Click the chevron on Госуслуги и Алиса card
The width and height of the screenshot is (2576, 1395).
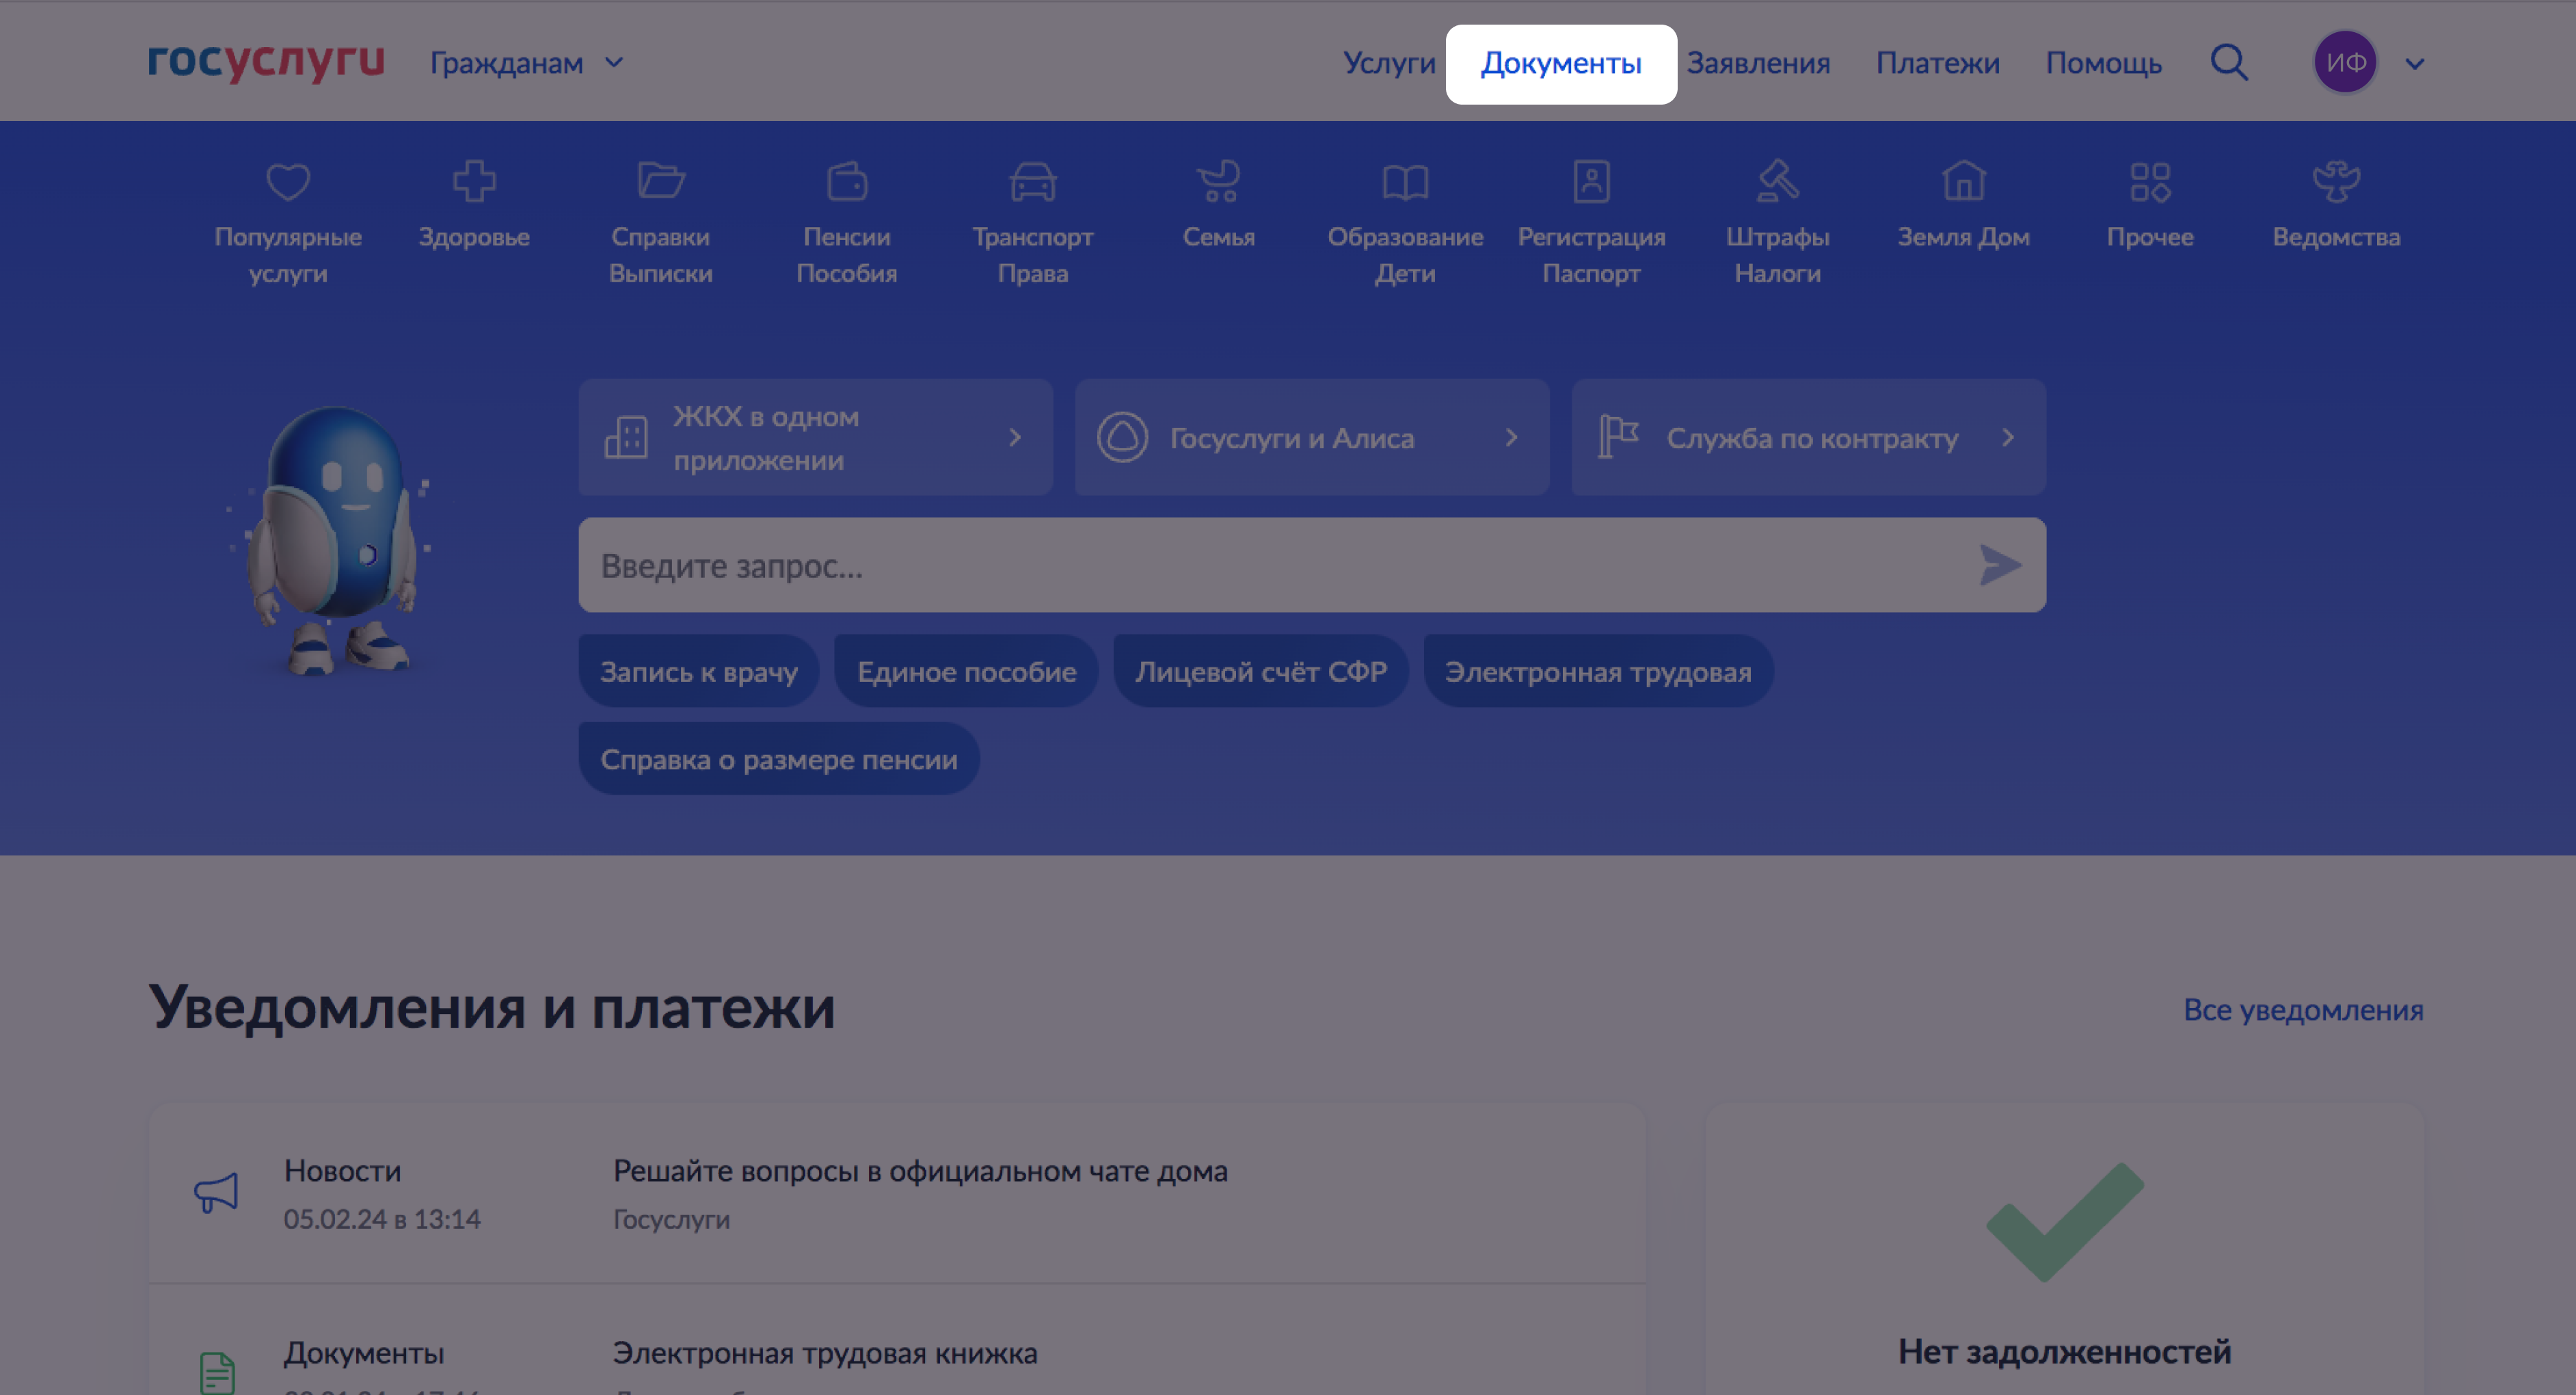[x=1511, y=437]
